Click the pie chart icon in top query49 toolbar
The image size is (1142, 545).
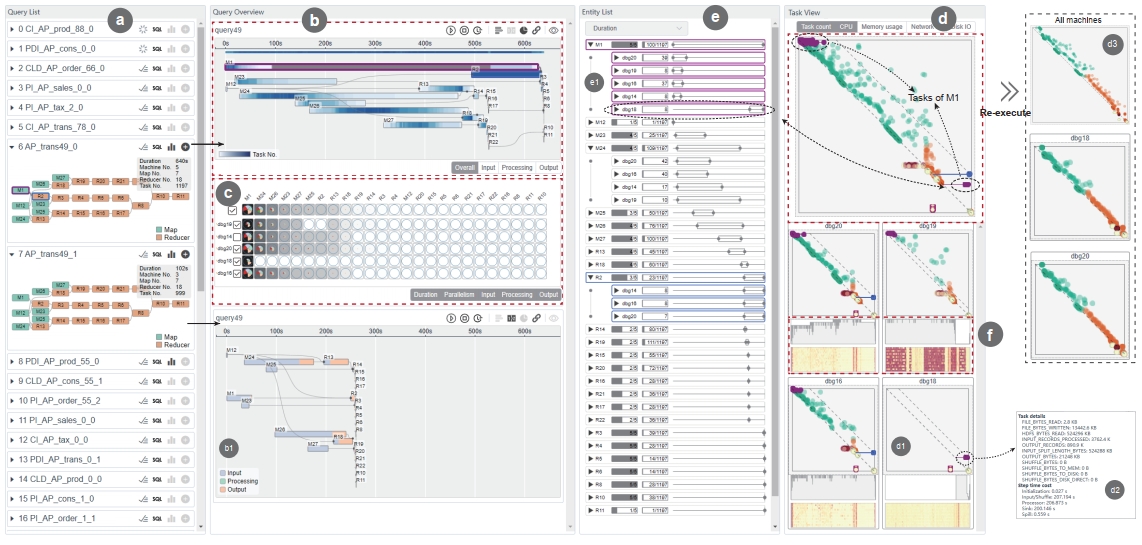click(x=523, y=31)
